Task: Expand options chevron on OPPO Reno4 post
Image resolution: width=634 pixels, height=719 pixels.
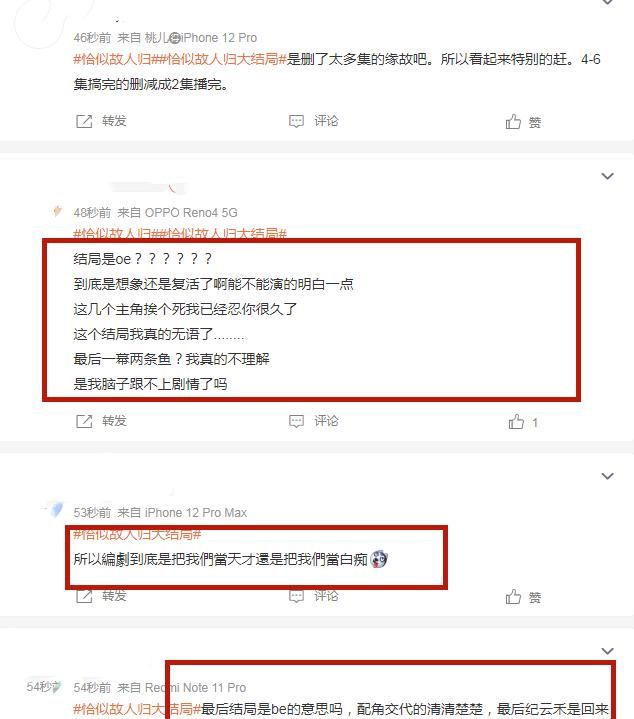Action: tap(607, 176)
